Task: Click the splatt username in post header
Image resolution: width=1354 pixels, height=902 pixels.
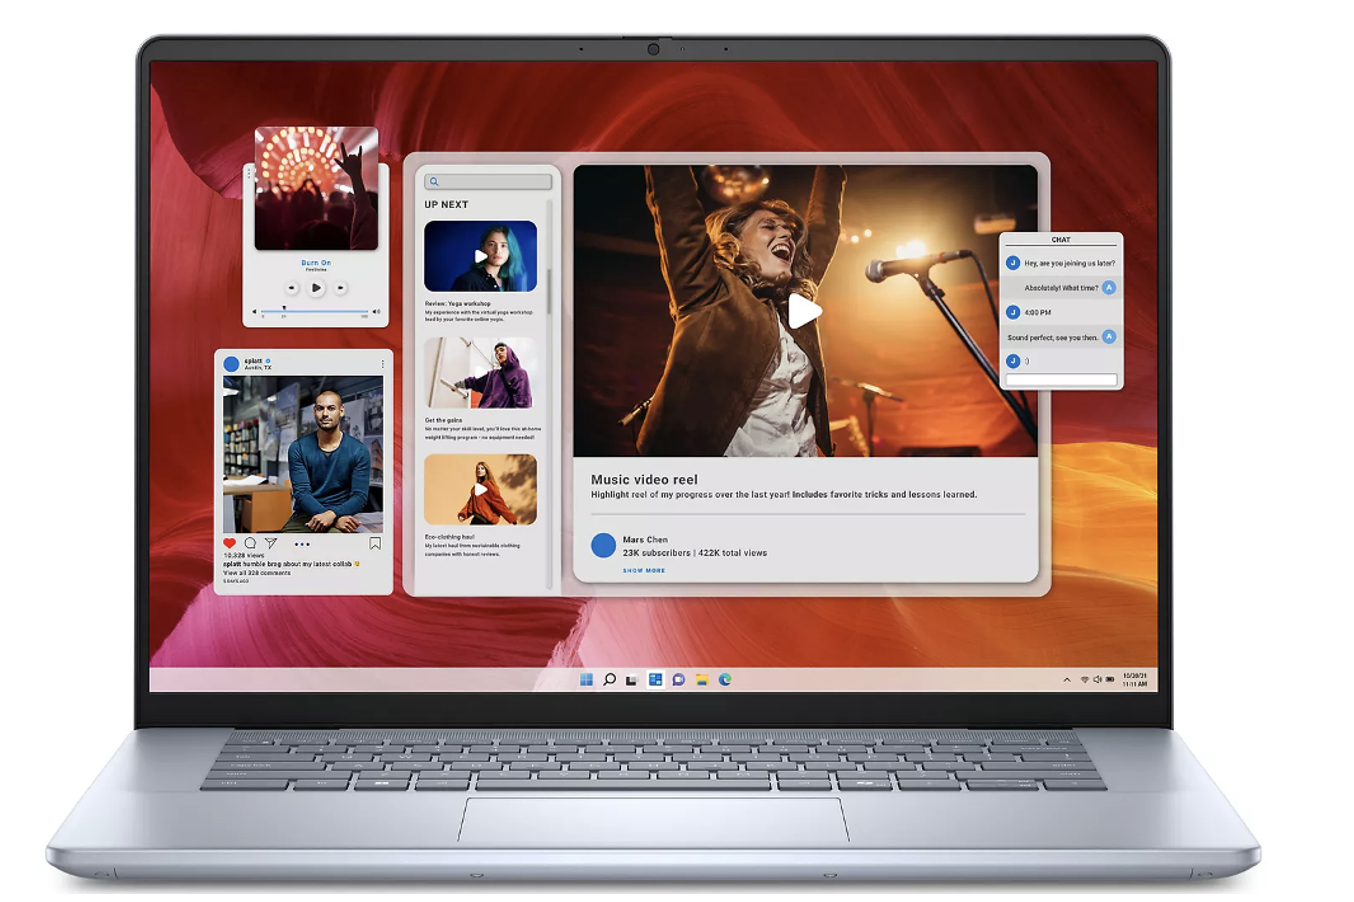Action: tap(253, 361)
